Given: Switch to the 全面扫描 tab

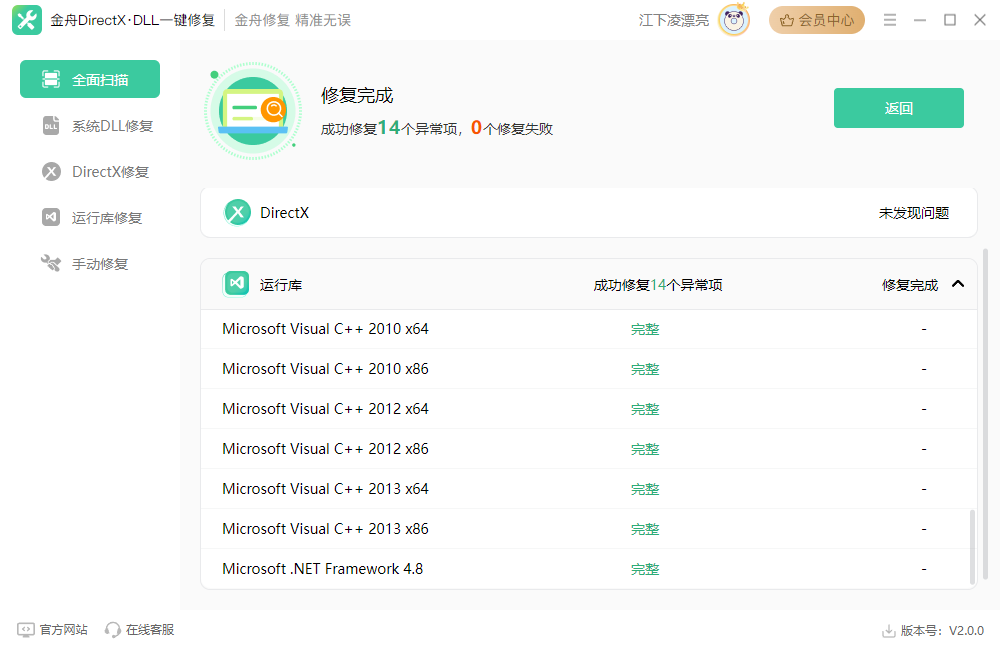Looking at the screenshot, I should [x=89, y=78].
